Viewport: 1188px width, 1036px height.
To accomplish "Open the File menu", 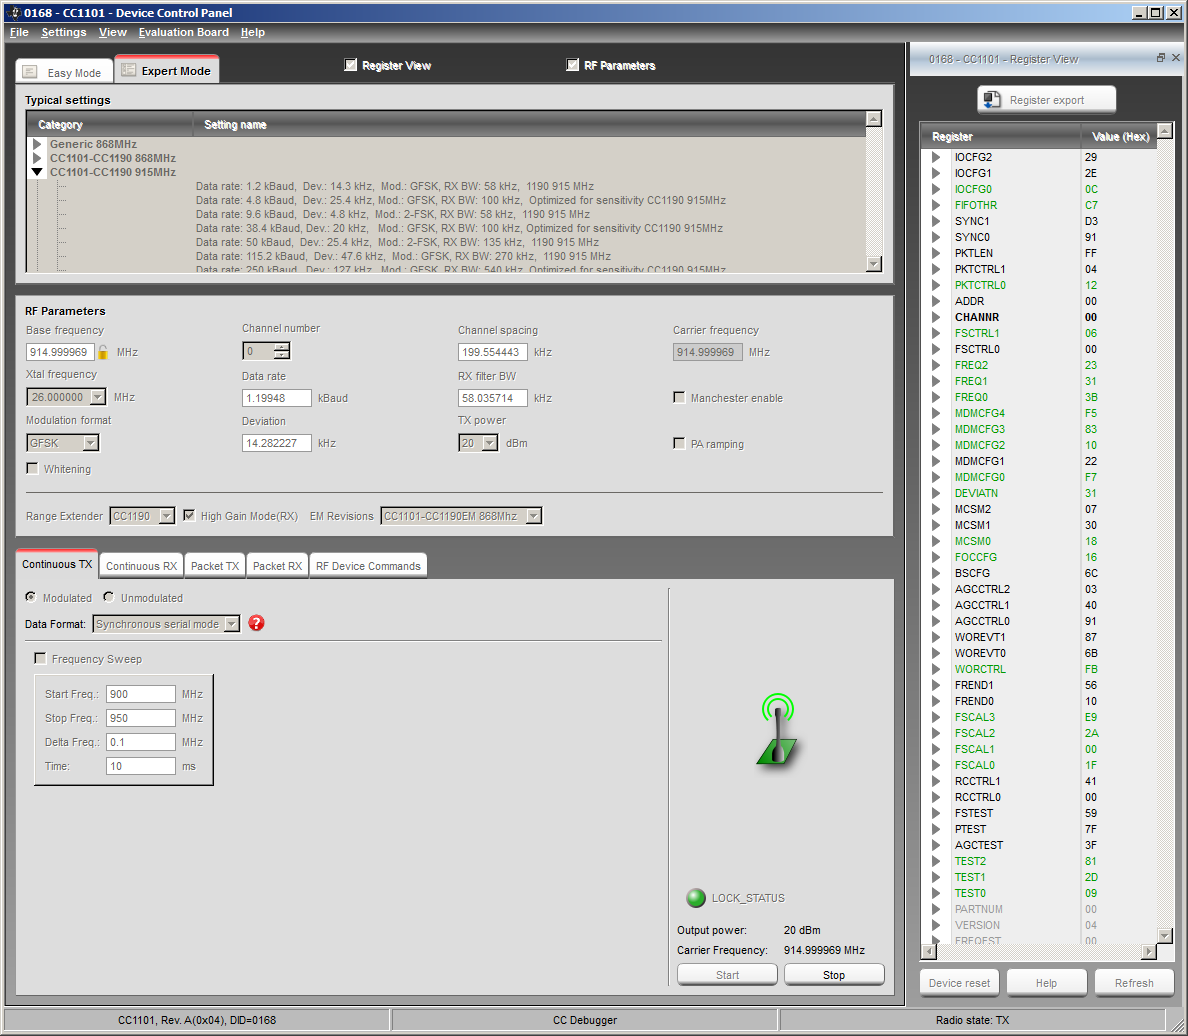I will pos(19,32).
